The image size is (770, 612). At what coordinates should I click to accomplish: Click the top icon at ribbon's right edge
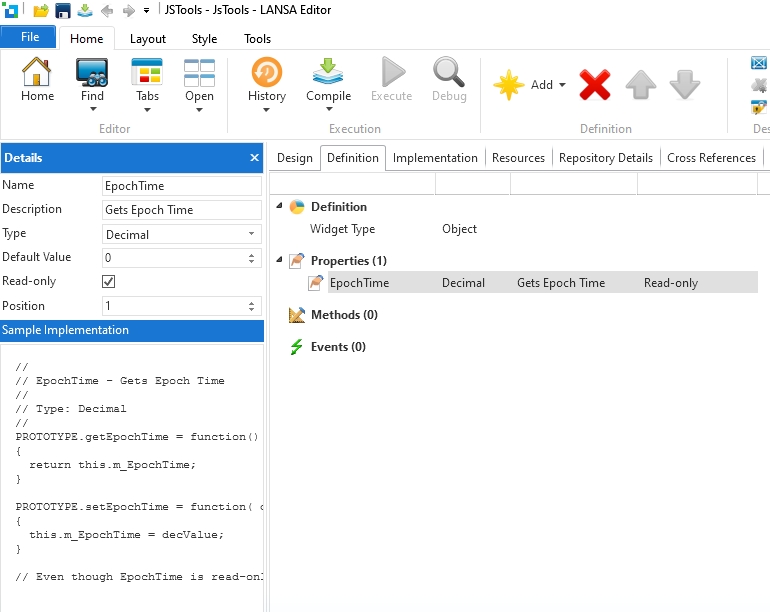point(759,62)
